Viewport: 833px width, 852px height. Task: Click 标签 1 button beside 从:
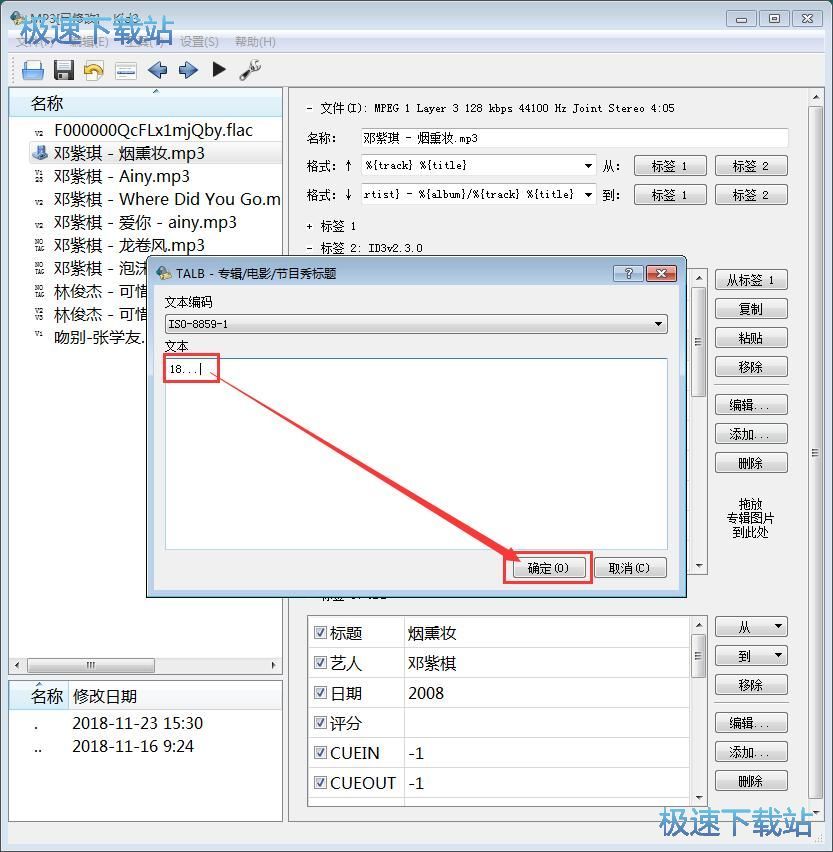670,166
